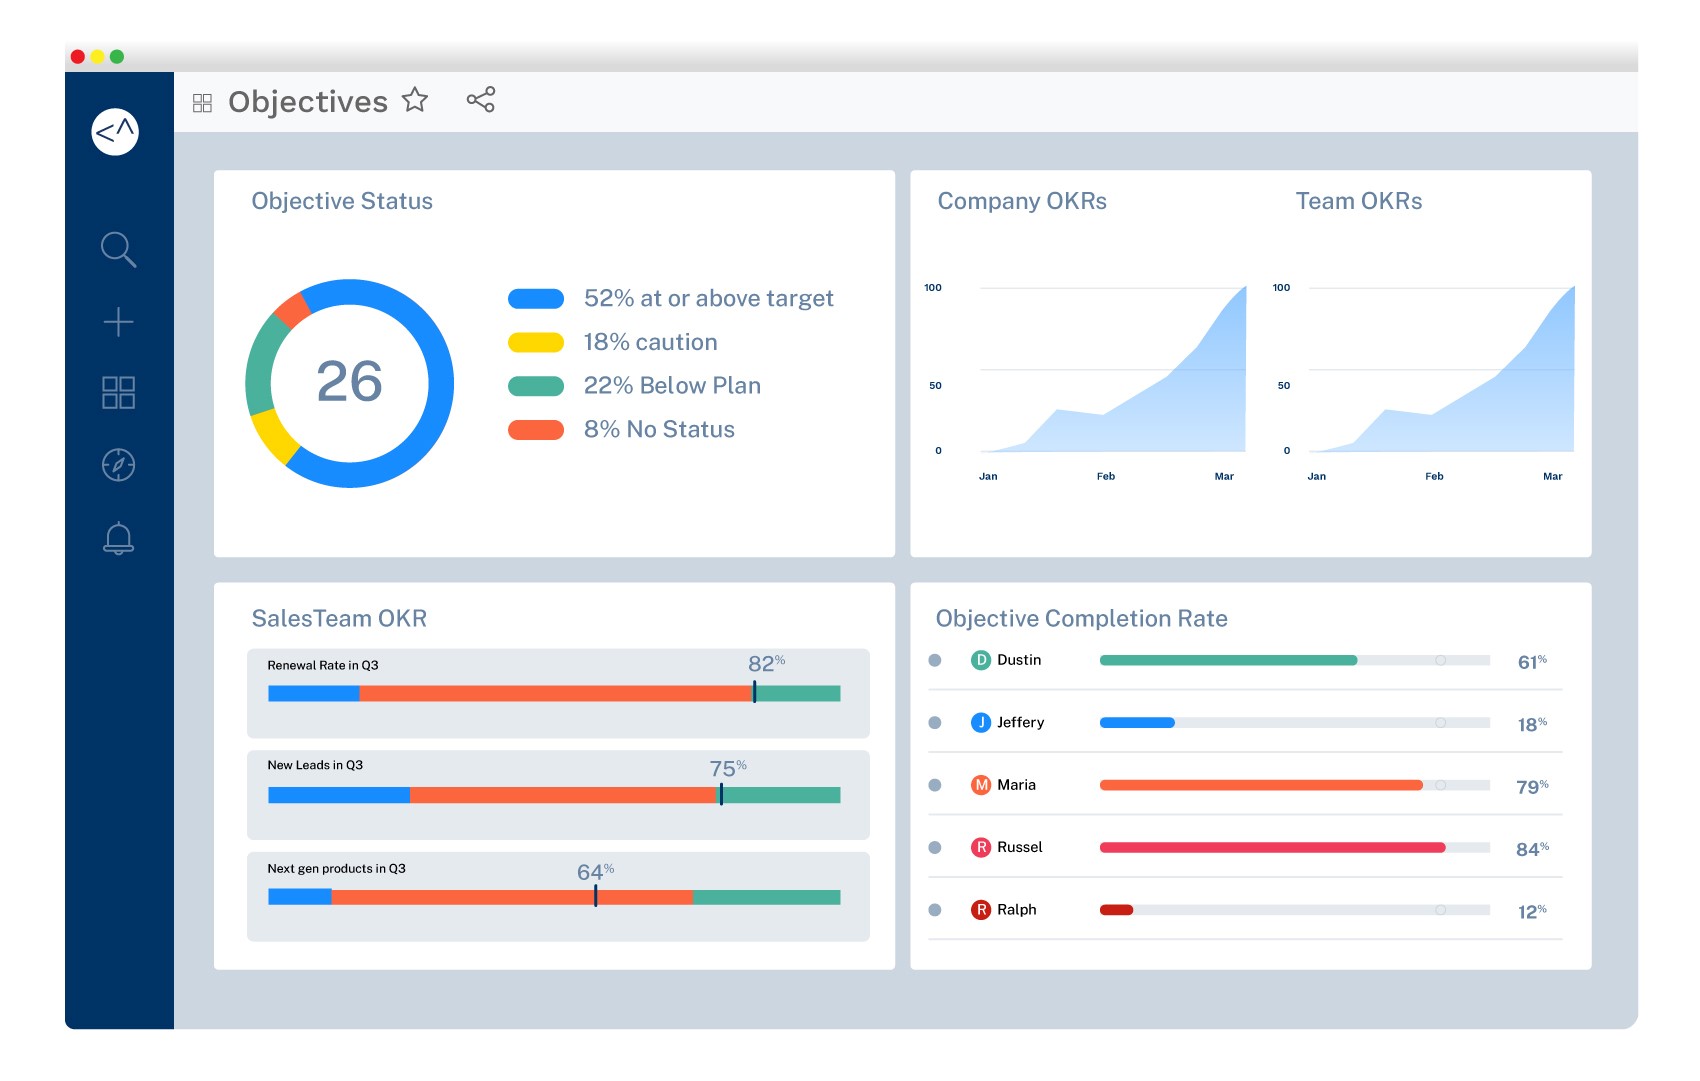
Task: Click the app logo in the sidebar
Action: click(x=115, y=132)
